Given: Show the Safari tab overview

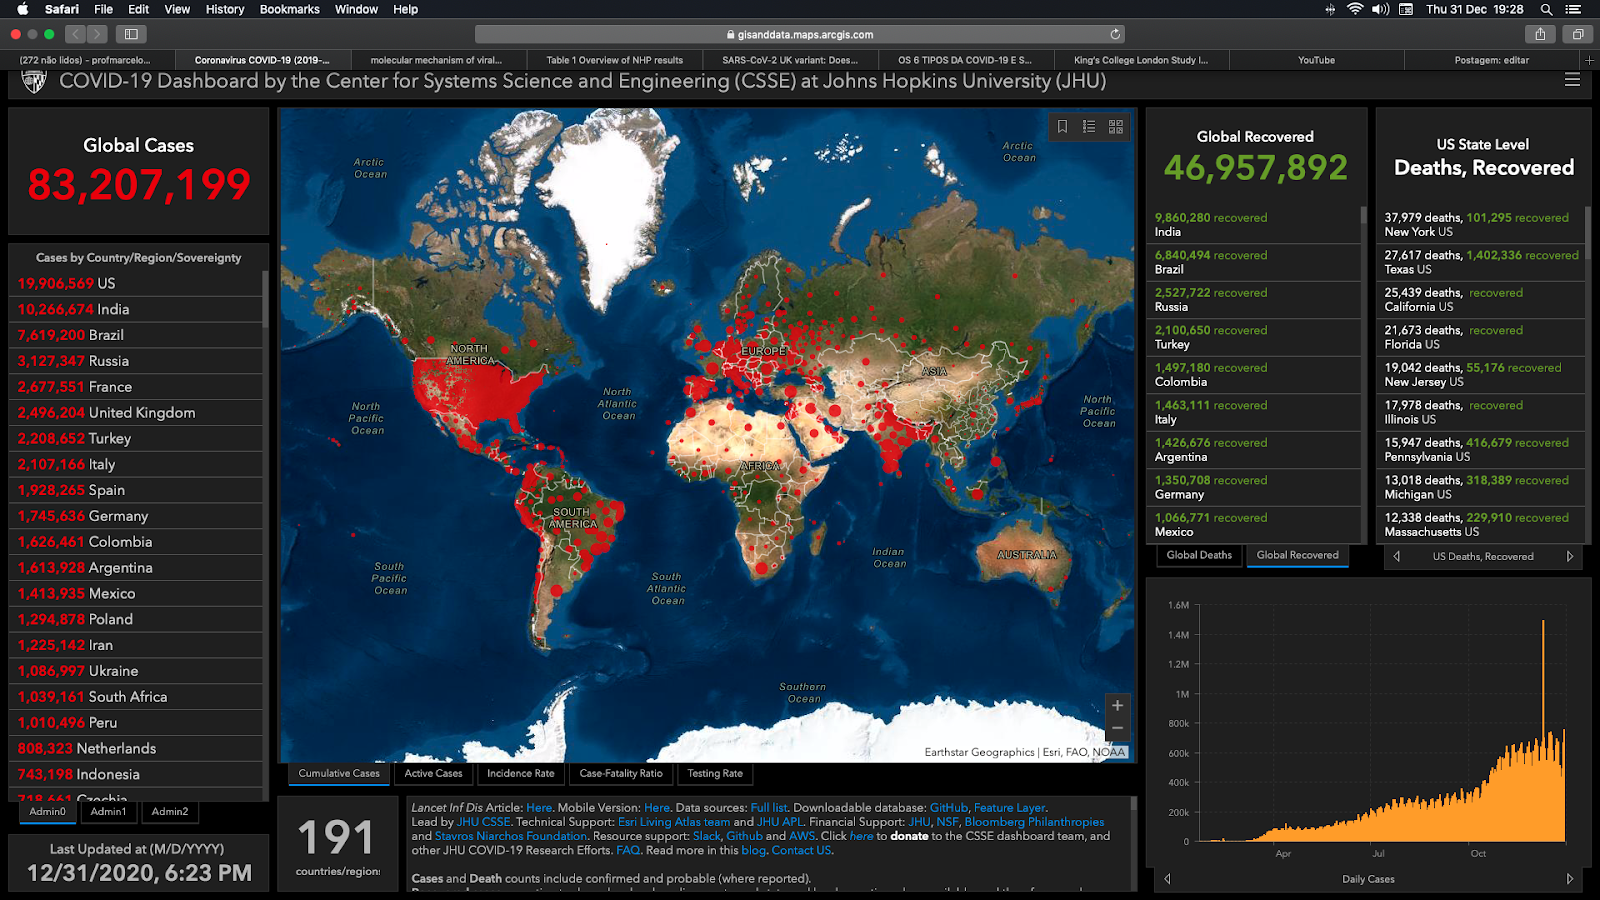Looking at the screenshot, I should [1578, 34].
